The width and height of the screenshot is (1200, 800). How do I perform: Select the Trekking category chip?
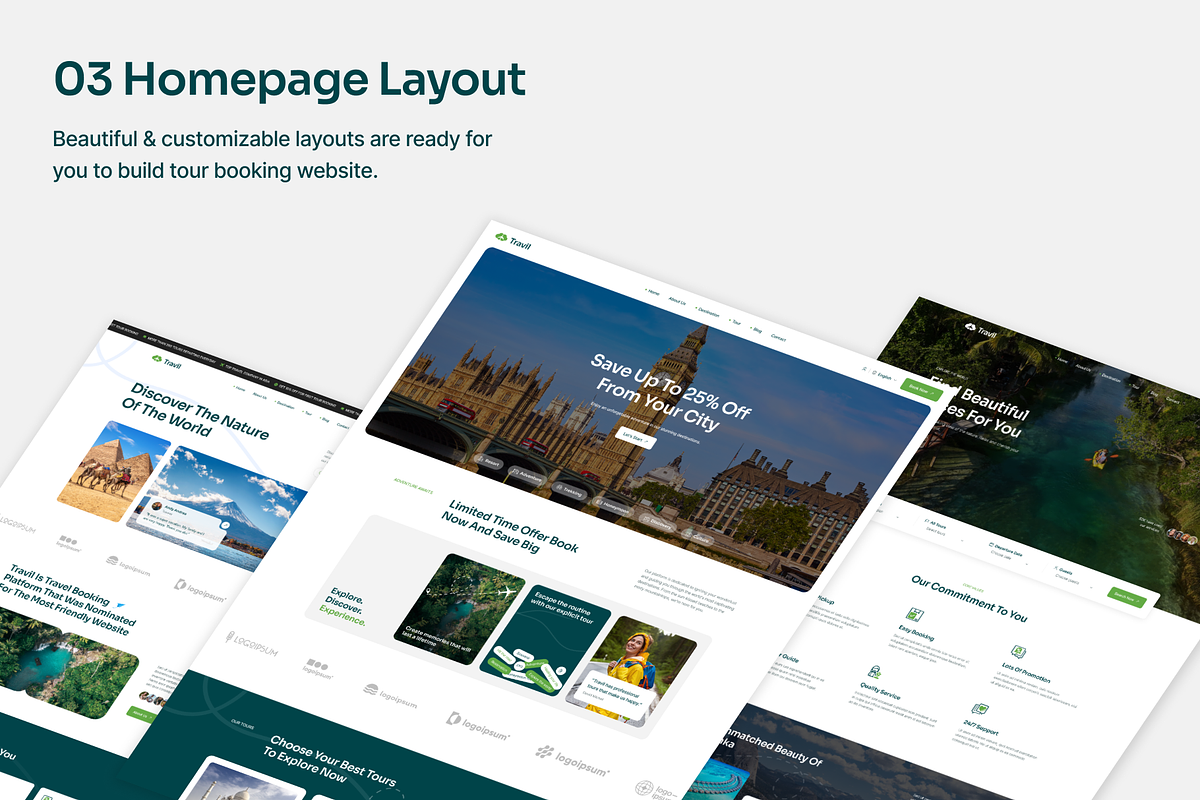point(568,491)
